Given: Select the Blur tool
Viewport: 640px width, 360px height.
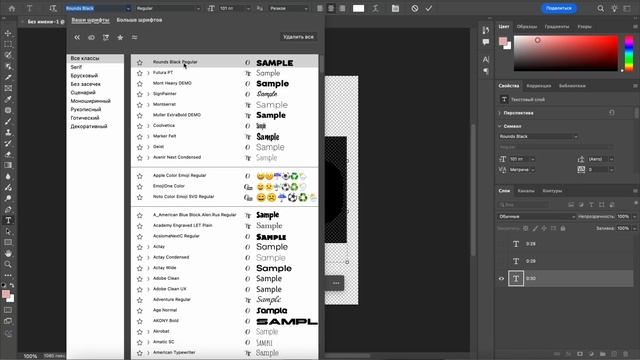Looking at the screenshot, I should coord(8,176).
